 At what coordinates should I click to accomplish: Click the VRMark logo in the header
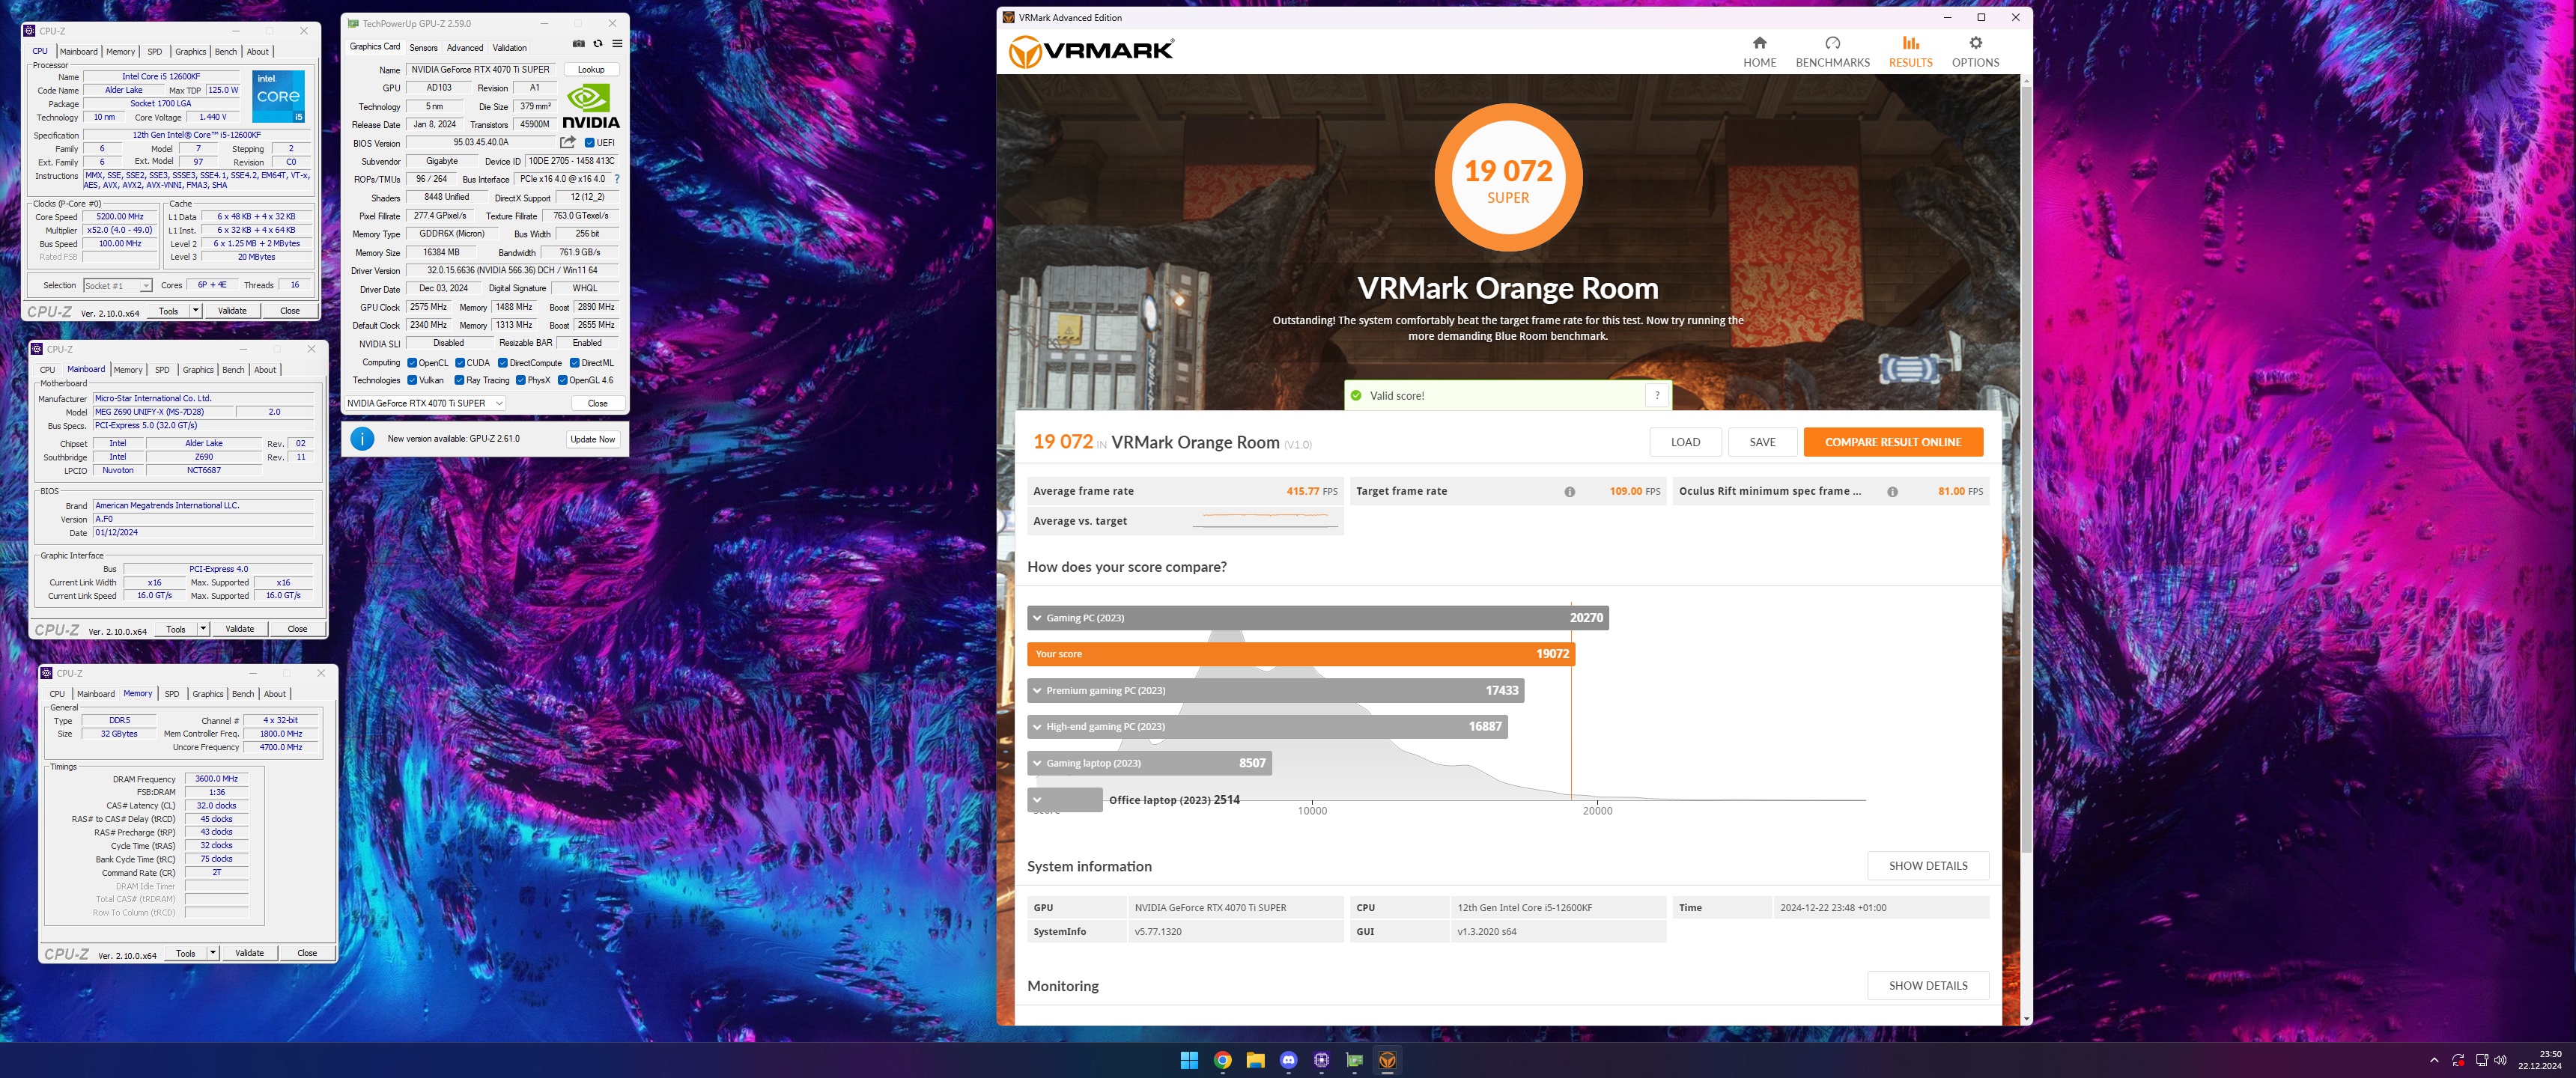point(1090,51)
